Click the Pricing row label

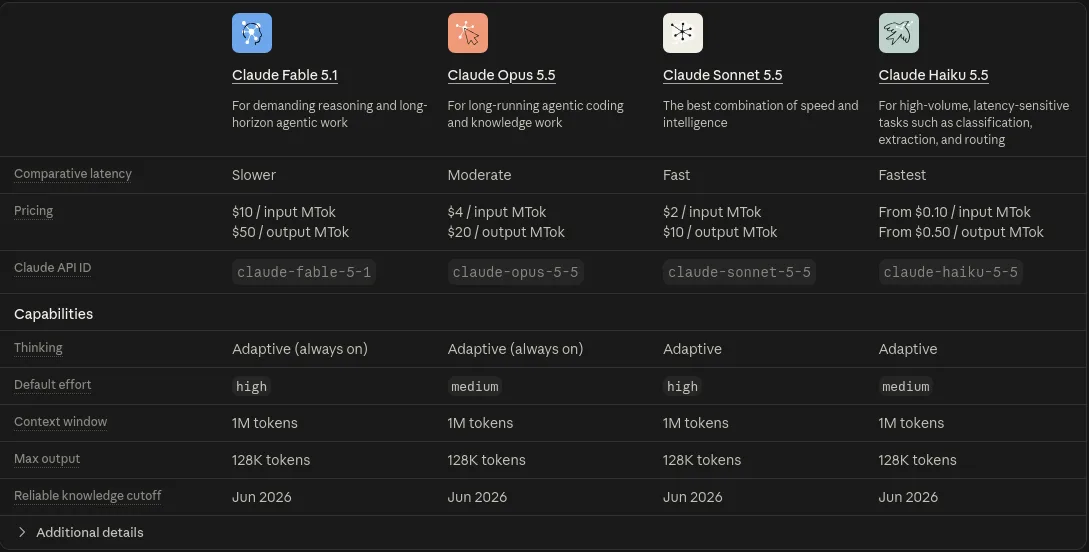pos(33,211)
